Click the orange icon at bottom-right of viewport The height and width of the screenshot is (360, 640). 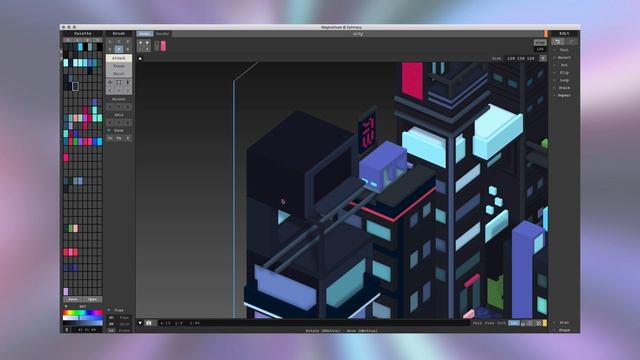click(x=544, y=323)
